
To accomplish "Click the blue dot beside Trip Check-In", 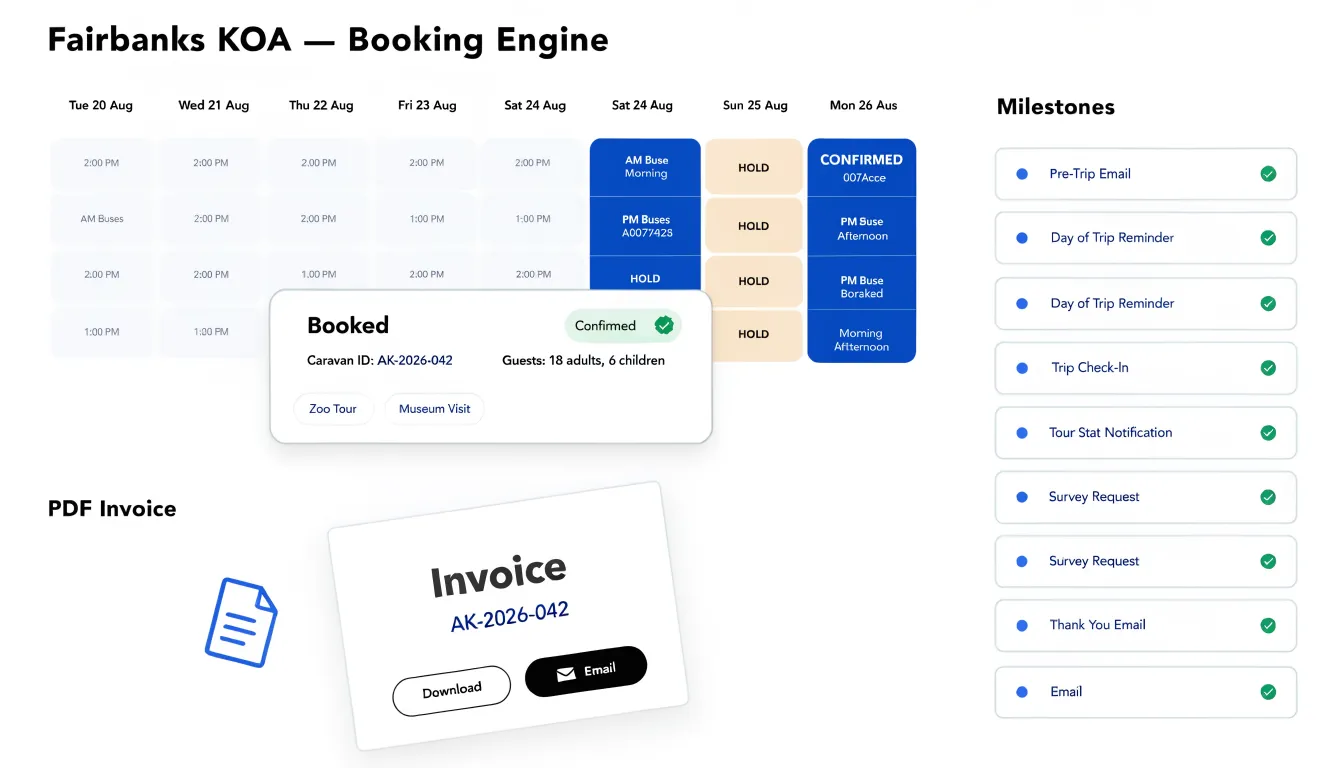I will [1022, 368].
